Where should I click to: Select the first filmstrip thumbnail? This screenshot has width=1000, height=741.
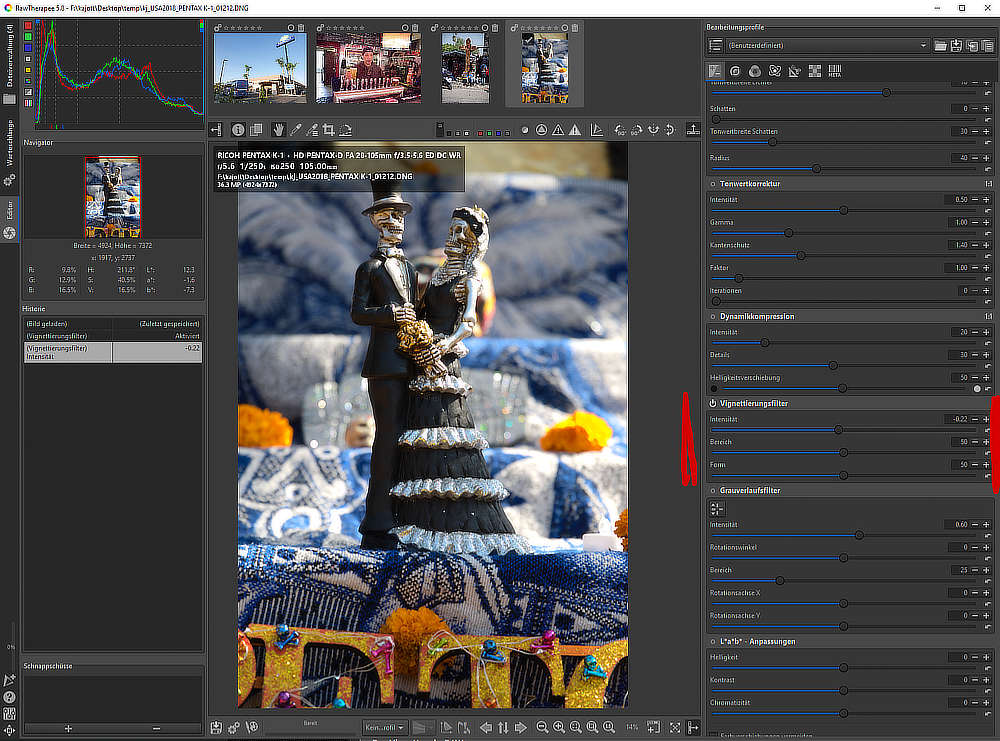tap(259, 66)
